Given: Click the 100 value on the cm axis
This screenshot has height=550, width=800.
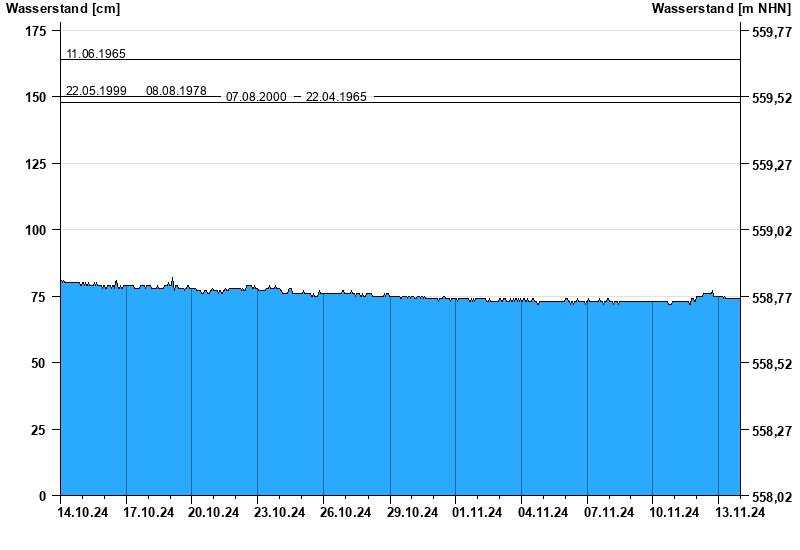Looking at the screenshot, I should (36, 230).
